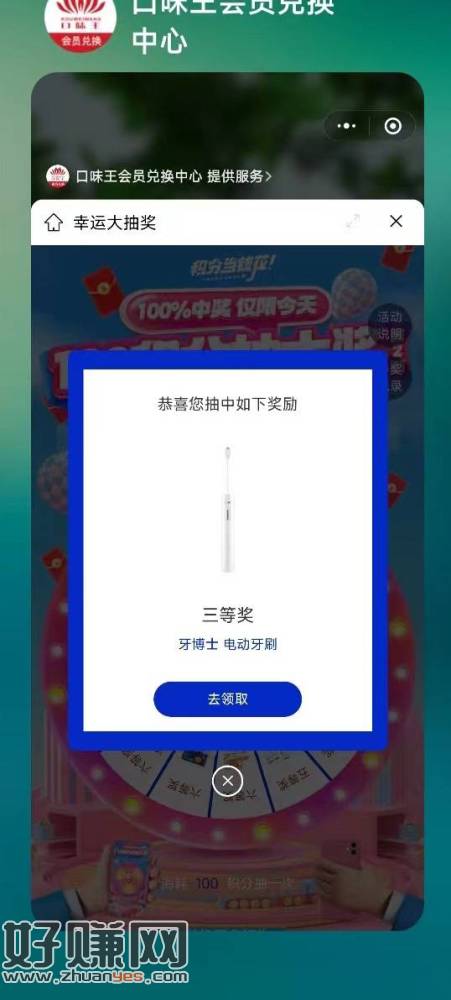Tap the red envelope icon at upper left
This screenshot has width=451, height=1000.
click(102, 290)
